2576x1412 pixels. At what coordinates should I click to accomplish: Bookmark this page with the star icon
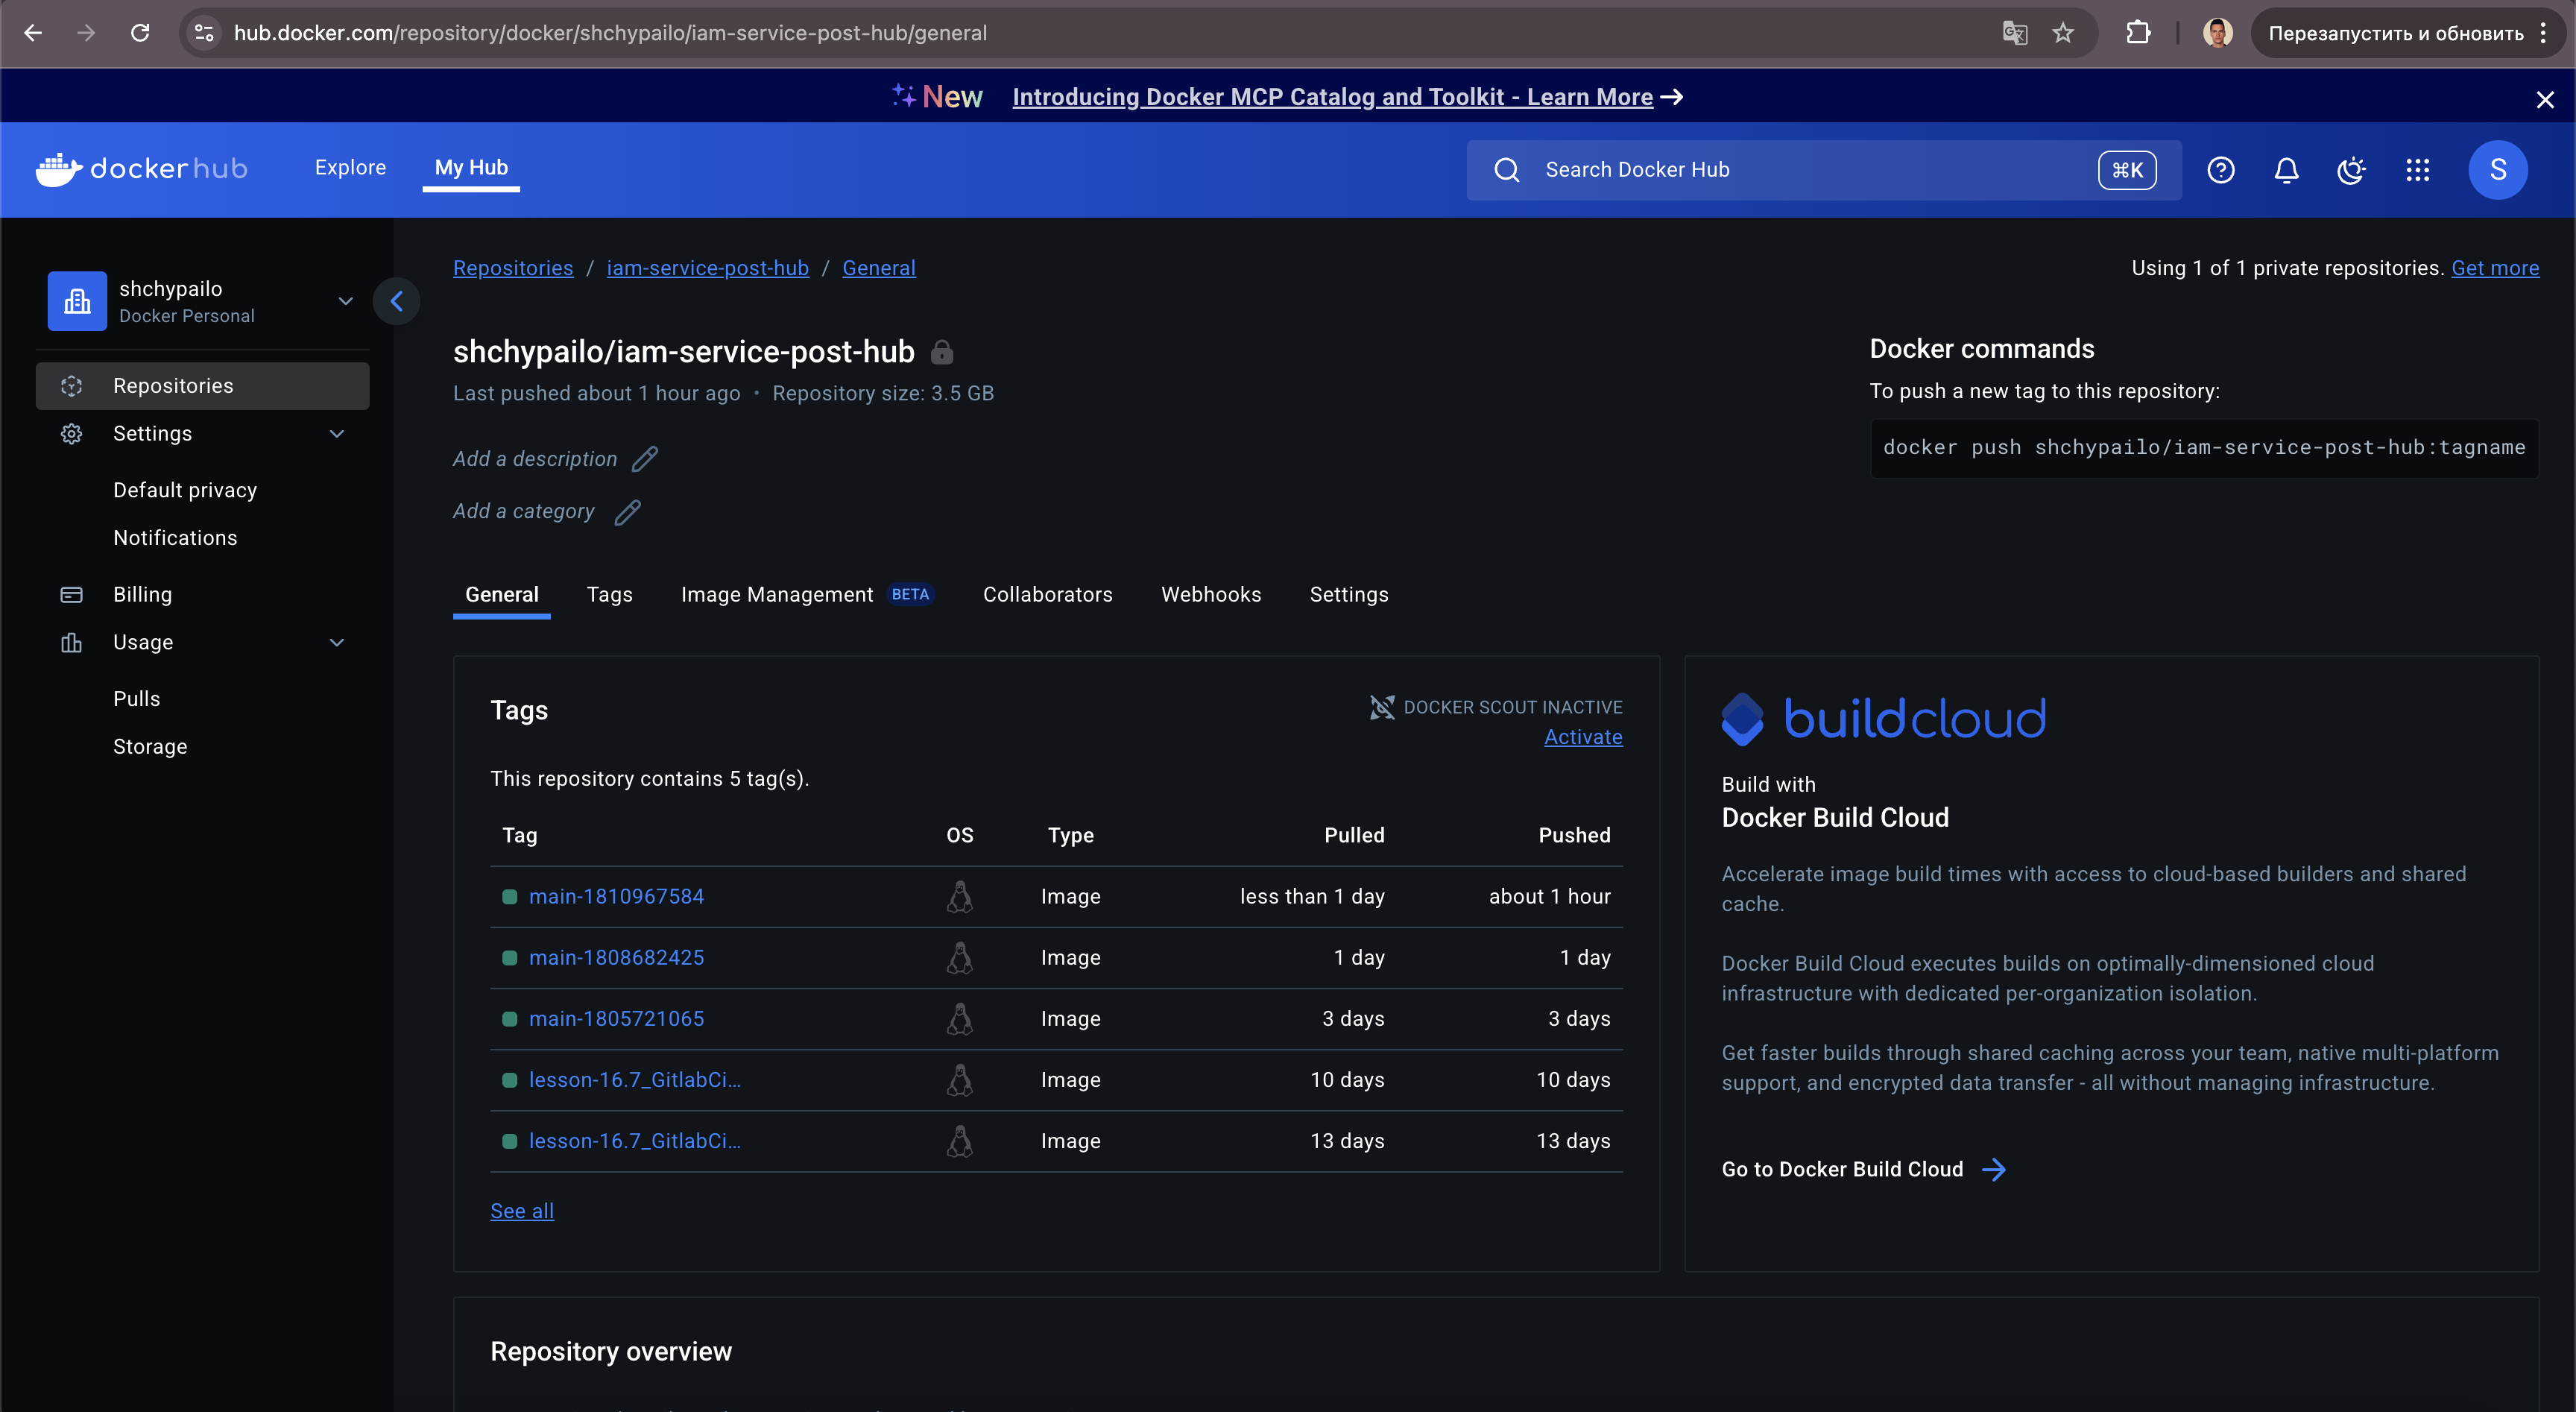tap(2063, 33)
